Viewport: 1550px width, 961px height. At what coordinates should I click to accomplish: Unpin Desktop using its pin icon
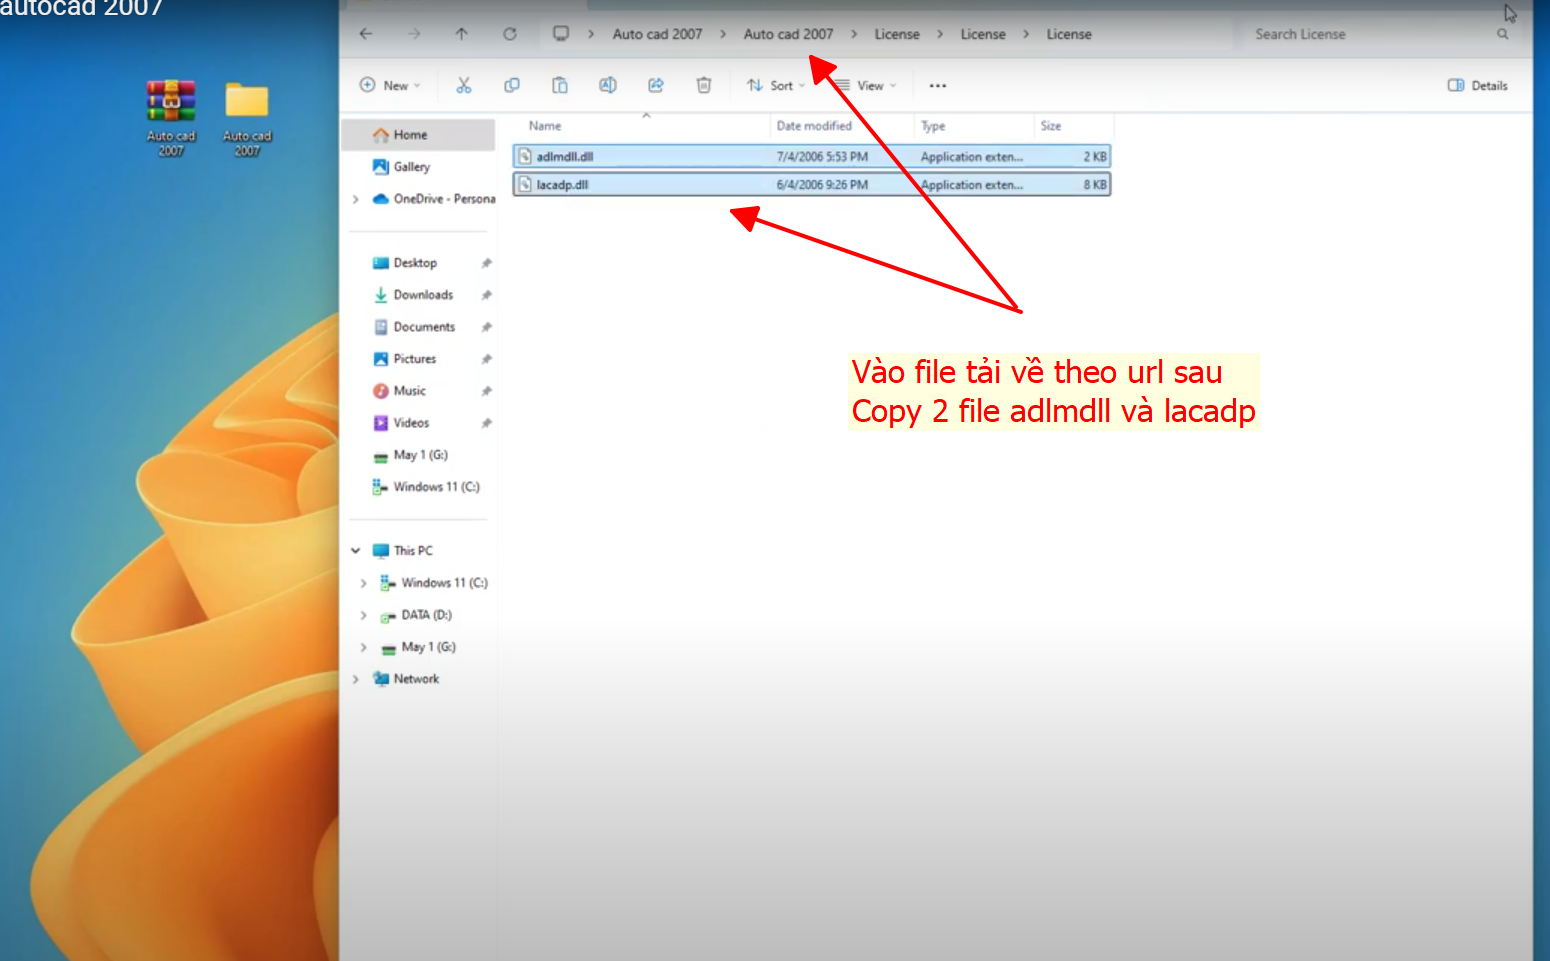point(486,263)
